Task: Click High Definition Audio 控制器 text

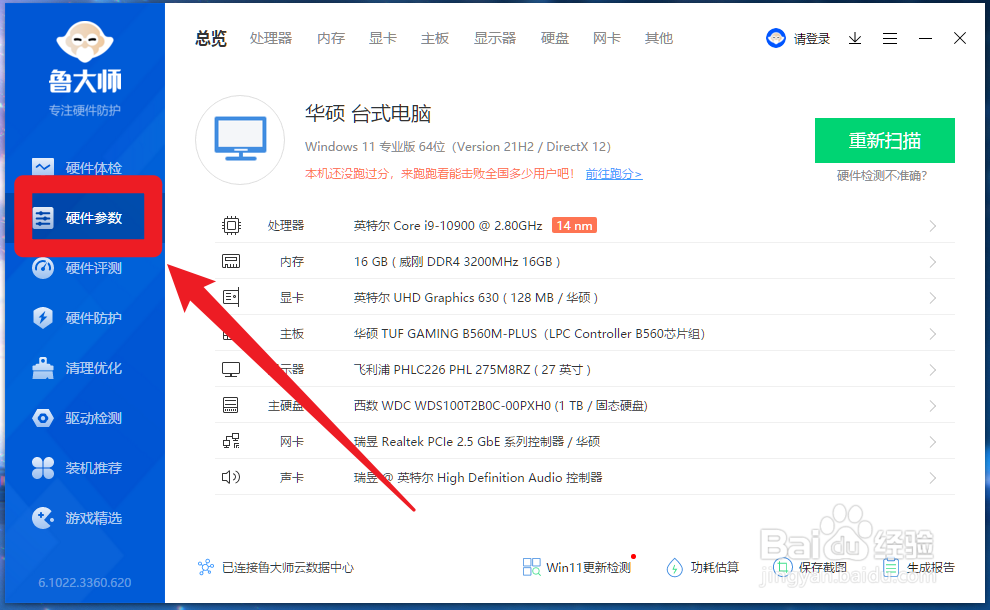Action: point(478,477)
